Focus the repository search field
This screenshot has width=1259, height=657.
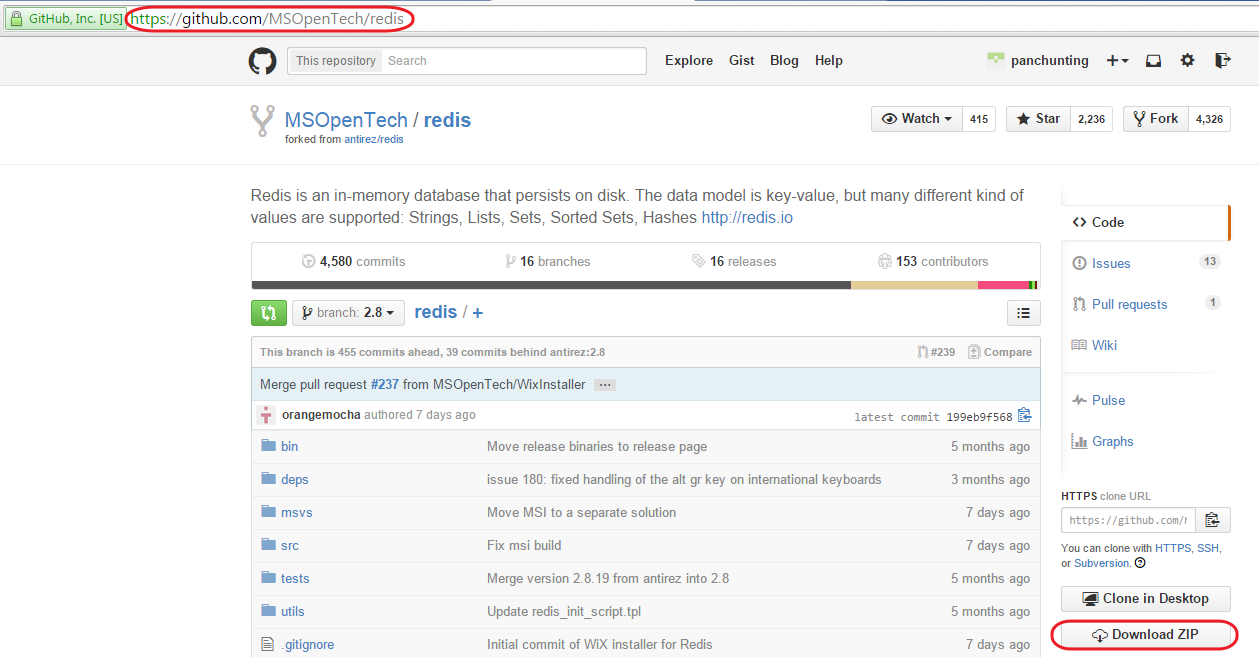pyautogui.click(x=512, y=61)
